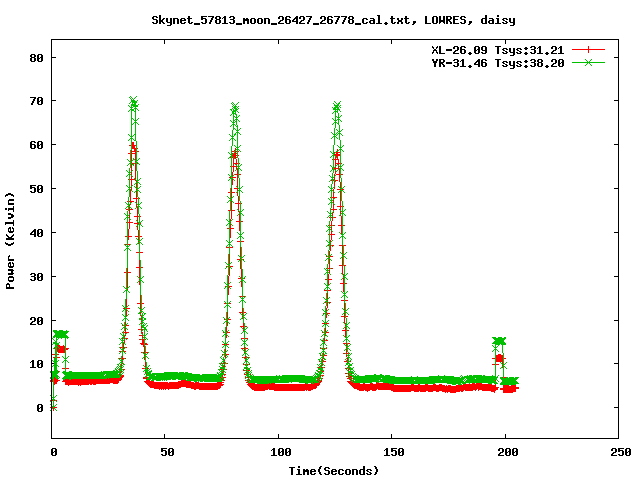Screen dimensions: 640x480
Task: Click the x-axis tick label 200
Action: [x=508, y=452]
